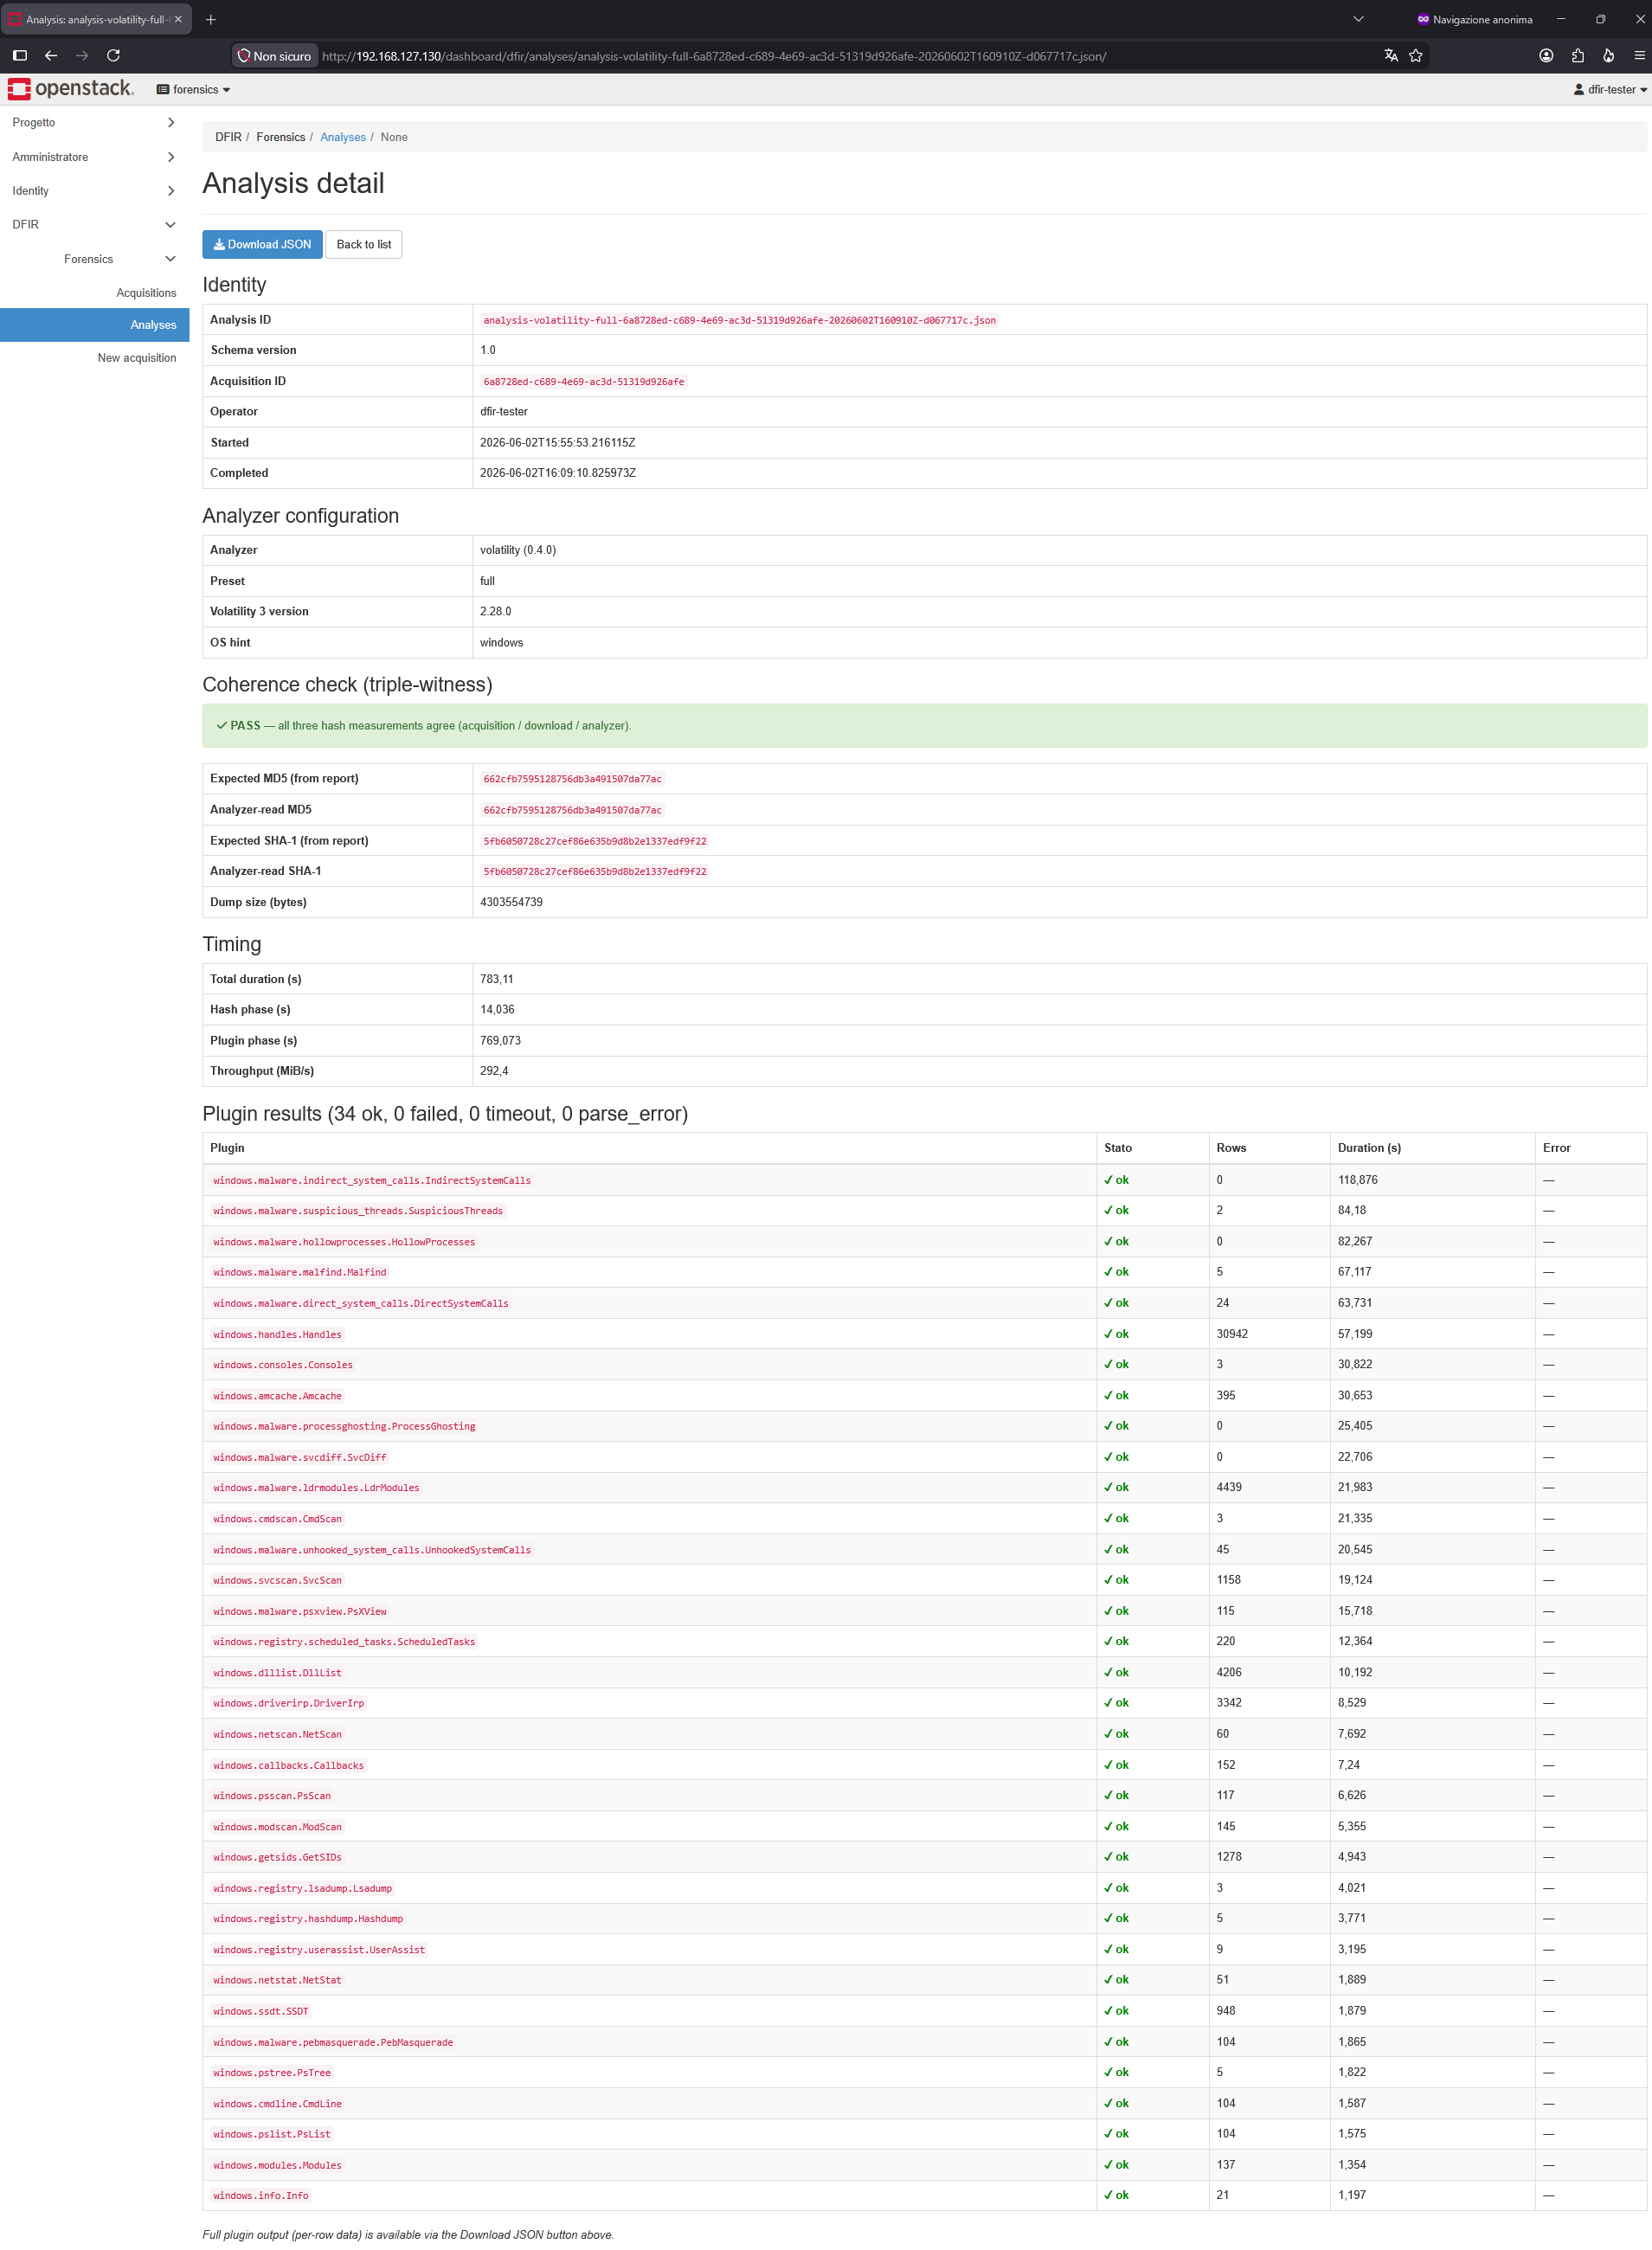This screenshot has width=1652, height=2250.
Task: Click the windows.registry.hashdump.Hashdump plugin name
Action: tap(307, 1919)
